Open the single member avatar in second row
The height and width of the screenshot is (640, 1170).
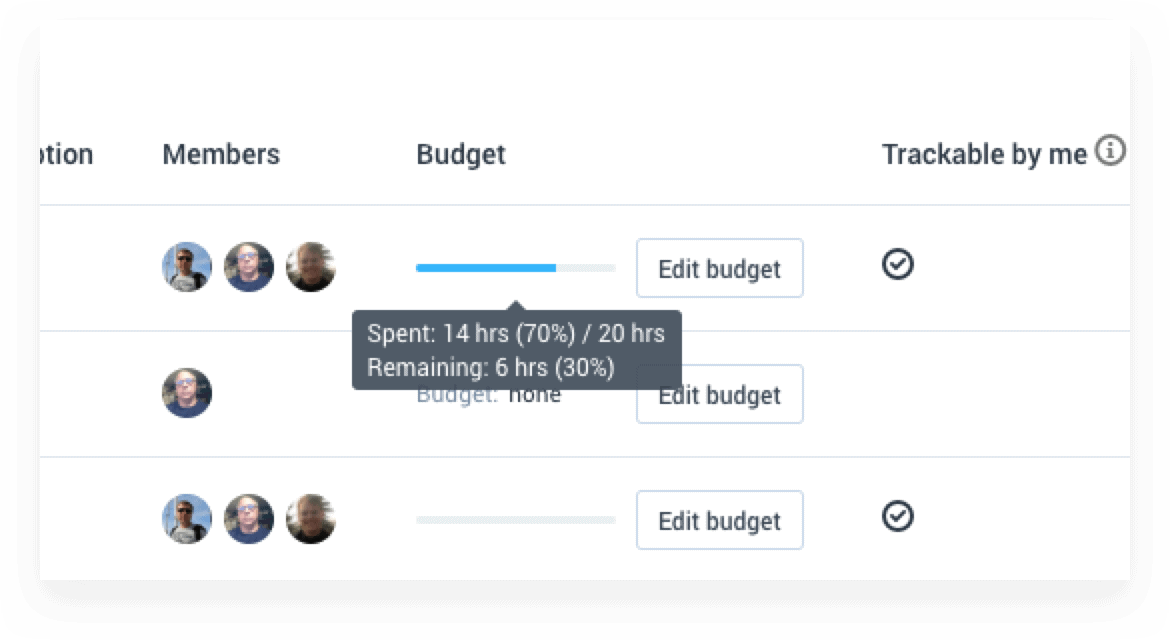tap(187, 392)
